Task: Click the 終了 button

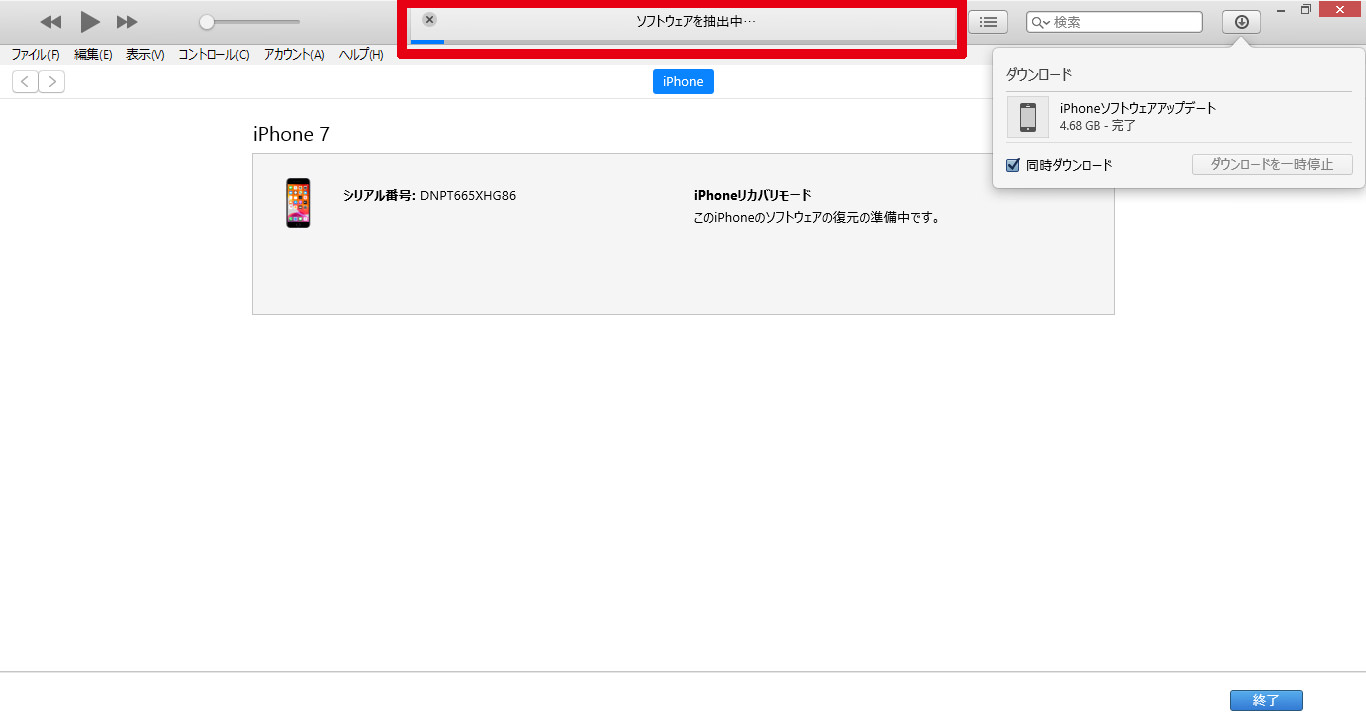Action: (1266, 700)
